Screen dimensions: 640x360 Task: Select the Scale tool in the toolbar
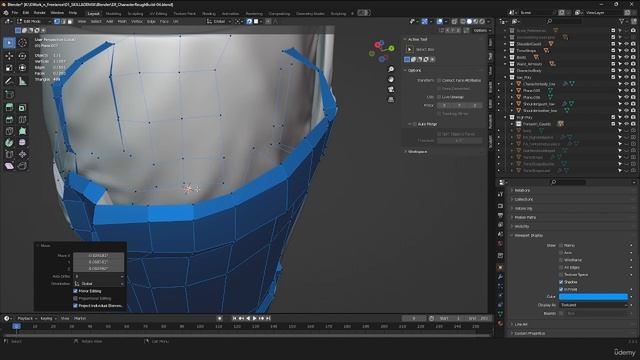[x=9, y=68]
